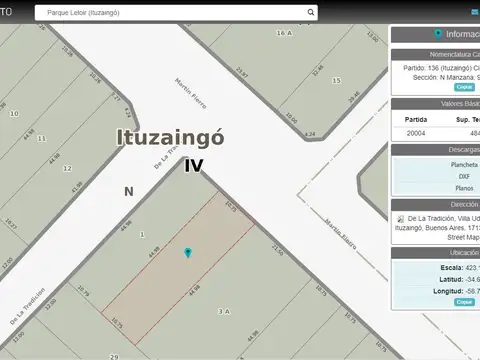
Task: Collapse the Dirección panel header
Action: pyautogui.click(x=436, y=204)
